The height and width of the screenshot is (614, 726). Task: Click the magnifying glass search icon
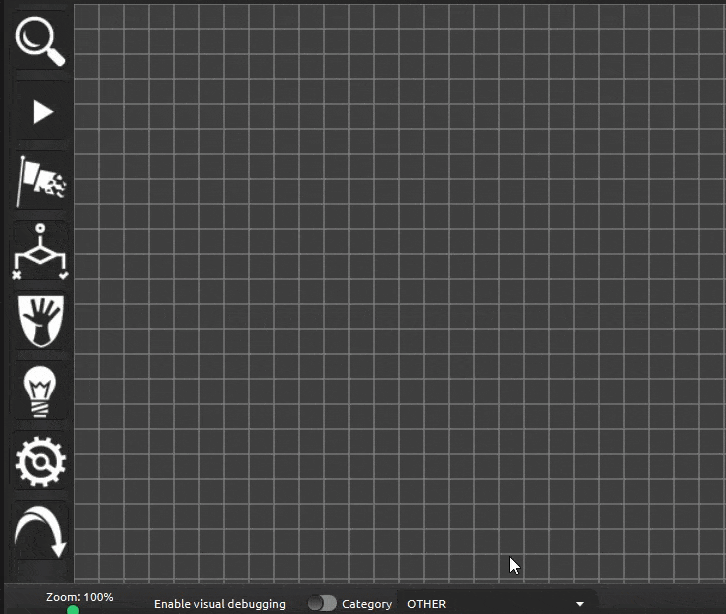point(40,41)
